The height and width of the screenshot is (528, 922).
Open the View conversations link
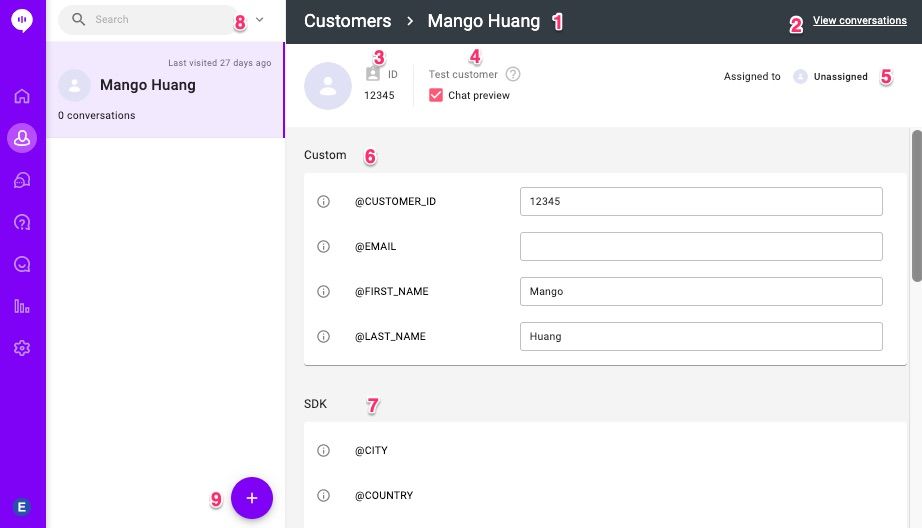click(x=860, y=21)
